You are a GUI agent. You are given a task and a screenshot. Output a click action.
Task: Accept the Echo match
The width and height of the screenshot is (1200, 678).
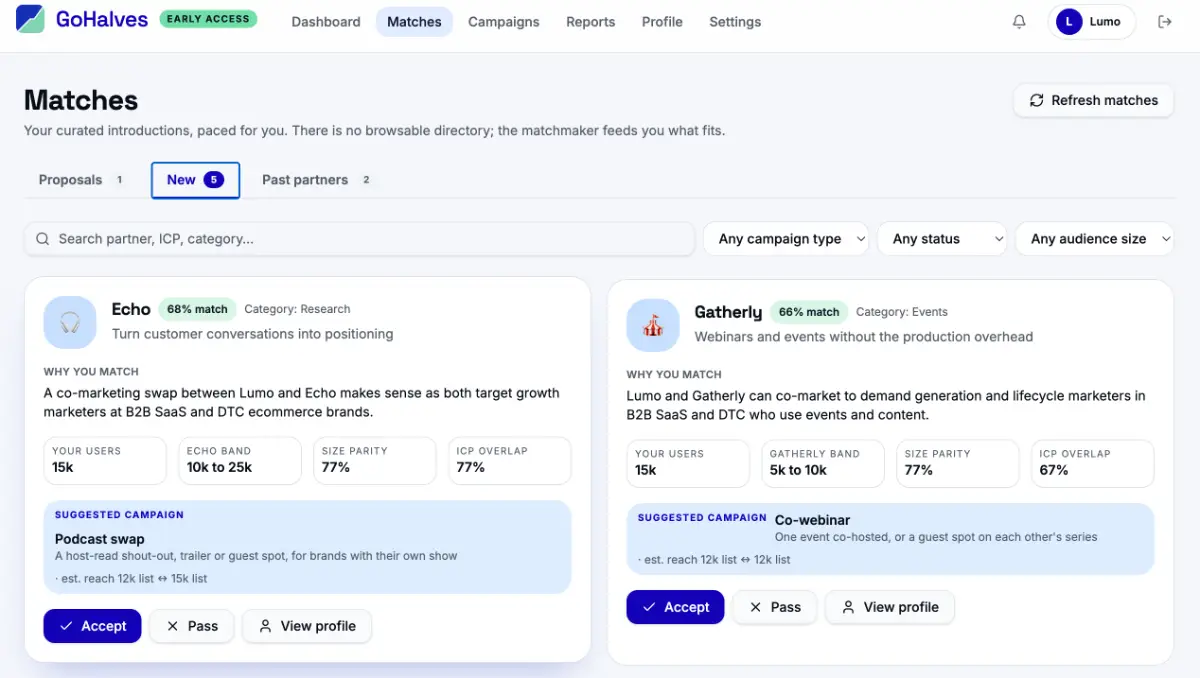coord(93,626)
